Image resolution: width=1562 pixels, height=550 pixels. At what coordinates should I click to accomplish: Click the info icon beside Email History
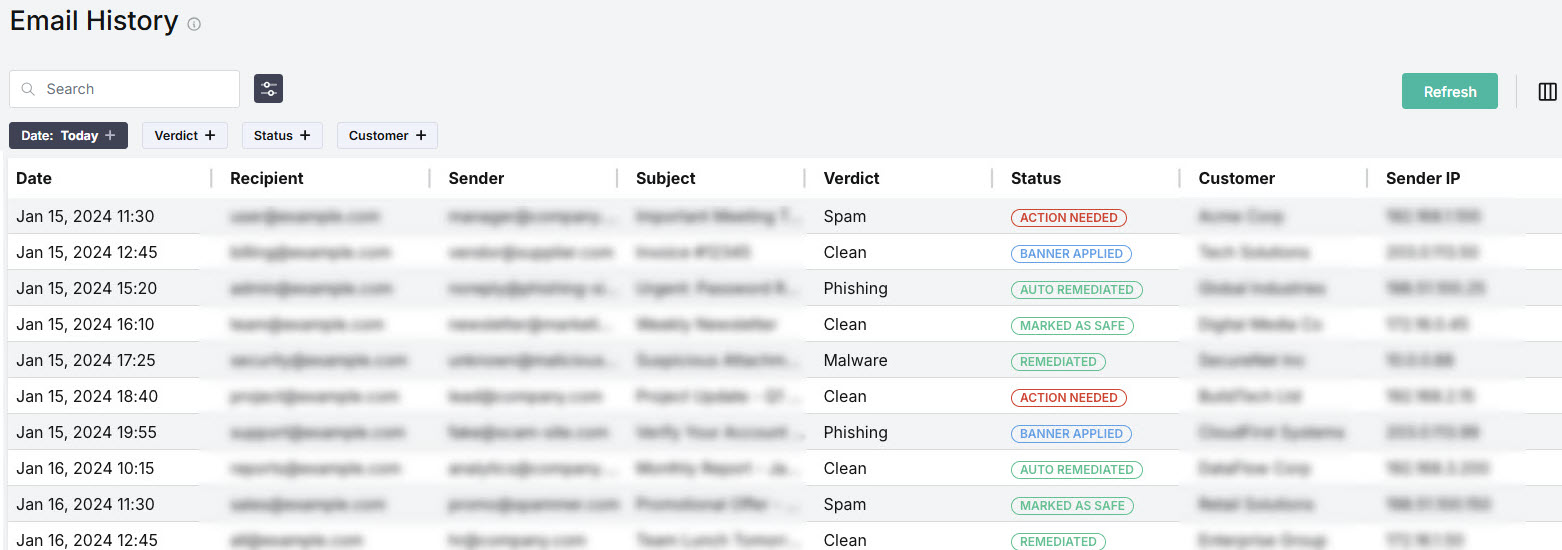click(194, 24)
